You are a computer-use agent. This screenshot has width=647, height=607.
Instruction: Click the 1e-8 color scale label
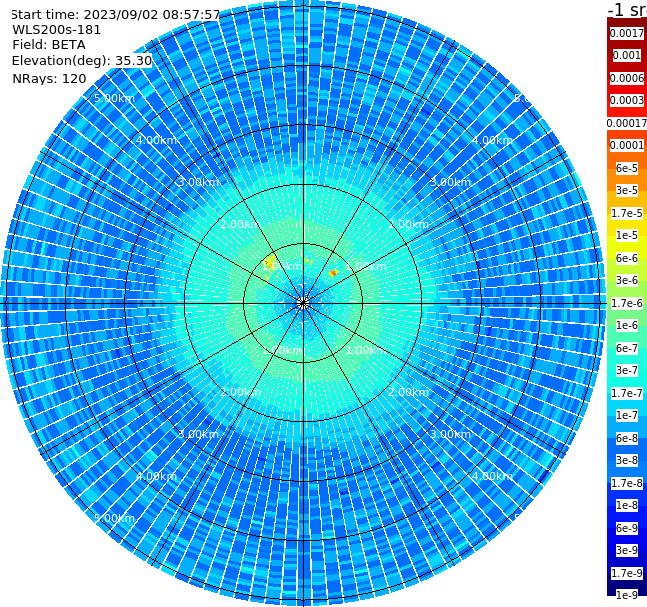[627, 505]
